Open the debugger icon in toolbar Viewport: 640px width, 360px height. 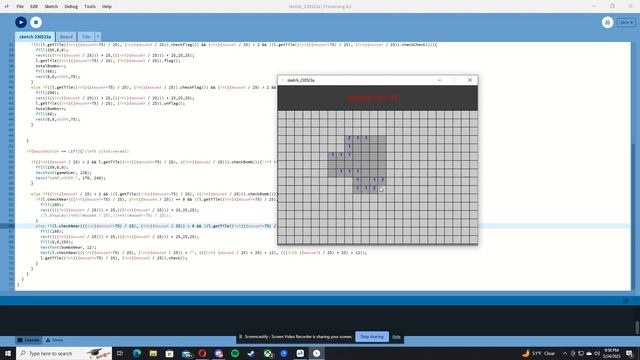(607, 22)
